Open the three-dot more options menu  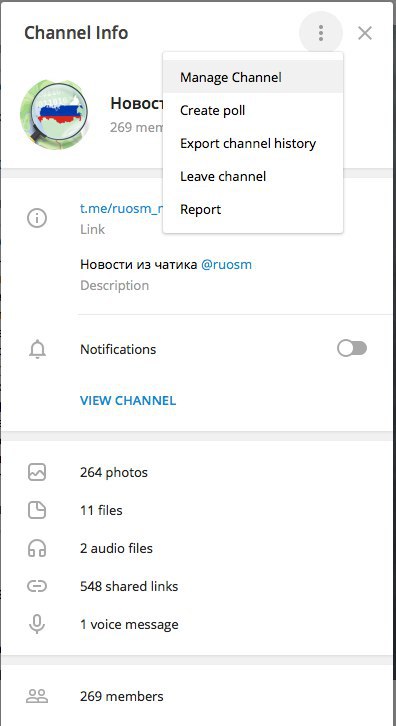point(321,33)
